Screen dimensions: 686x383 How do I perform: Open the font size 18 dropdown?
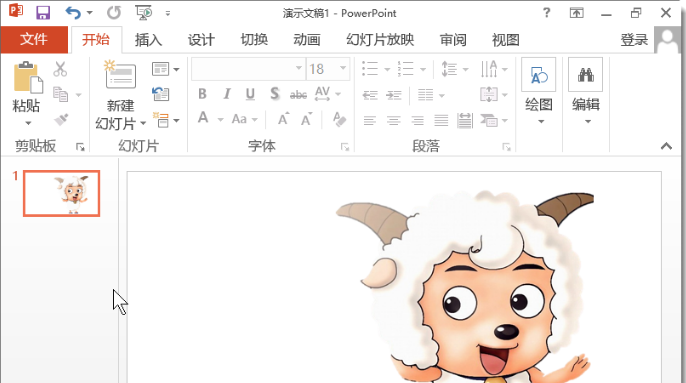(x=343, y=68)
